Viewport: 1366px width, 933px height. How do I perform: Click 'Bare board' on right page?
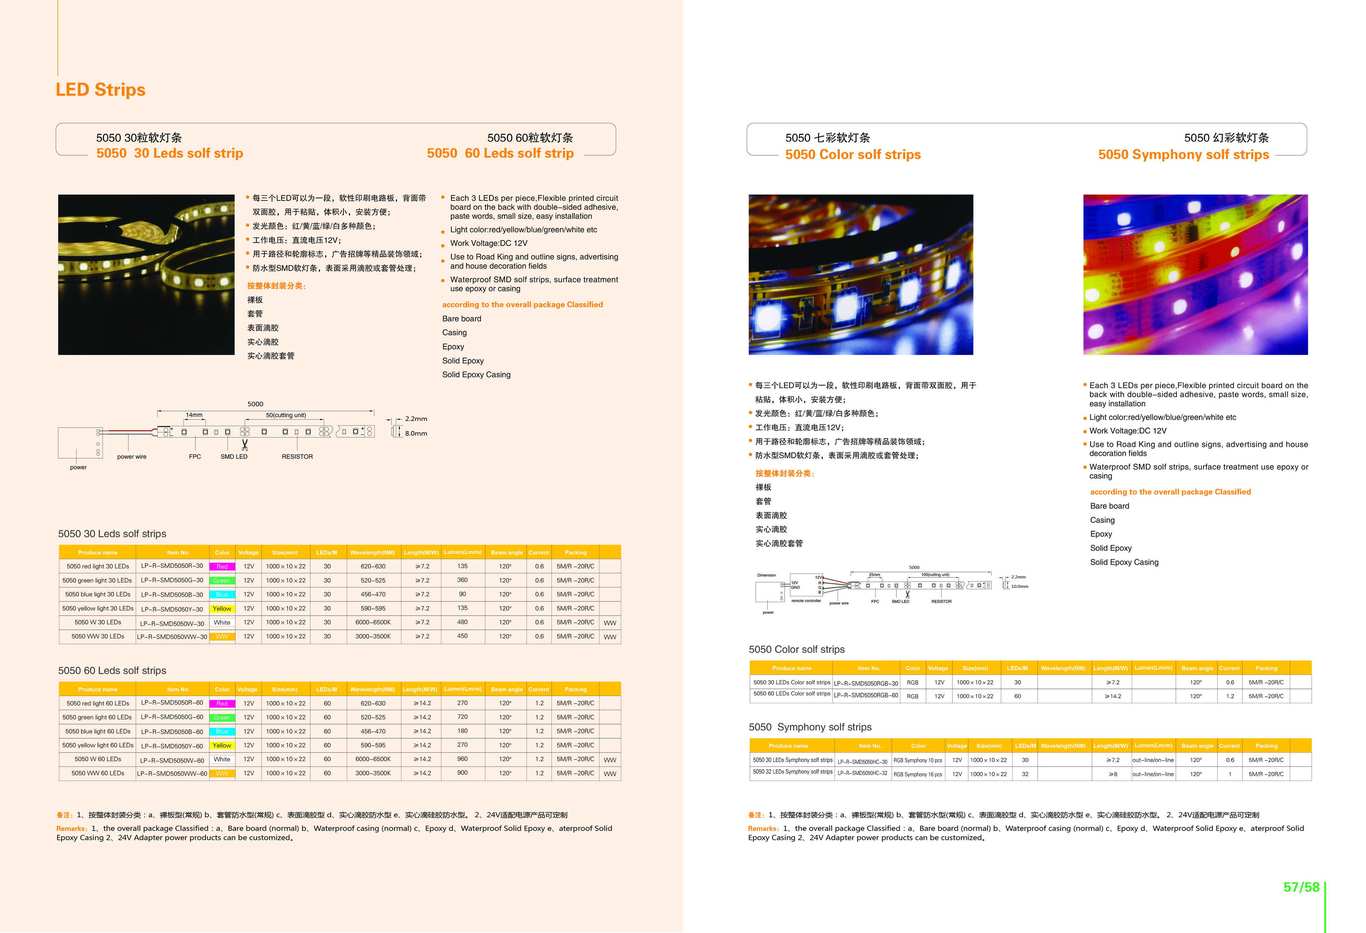(1110, 506)
